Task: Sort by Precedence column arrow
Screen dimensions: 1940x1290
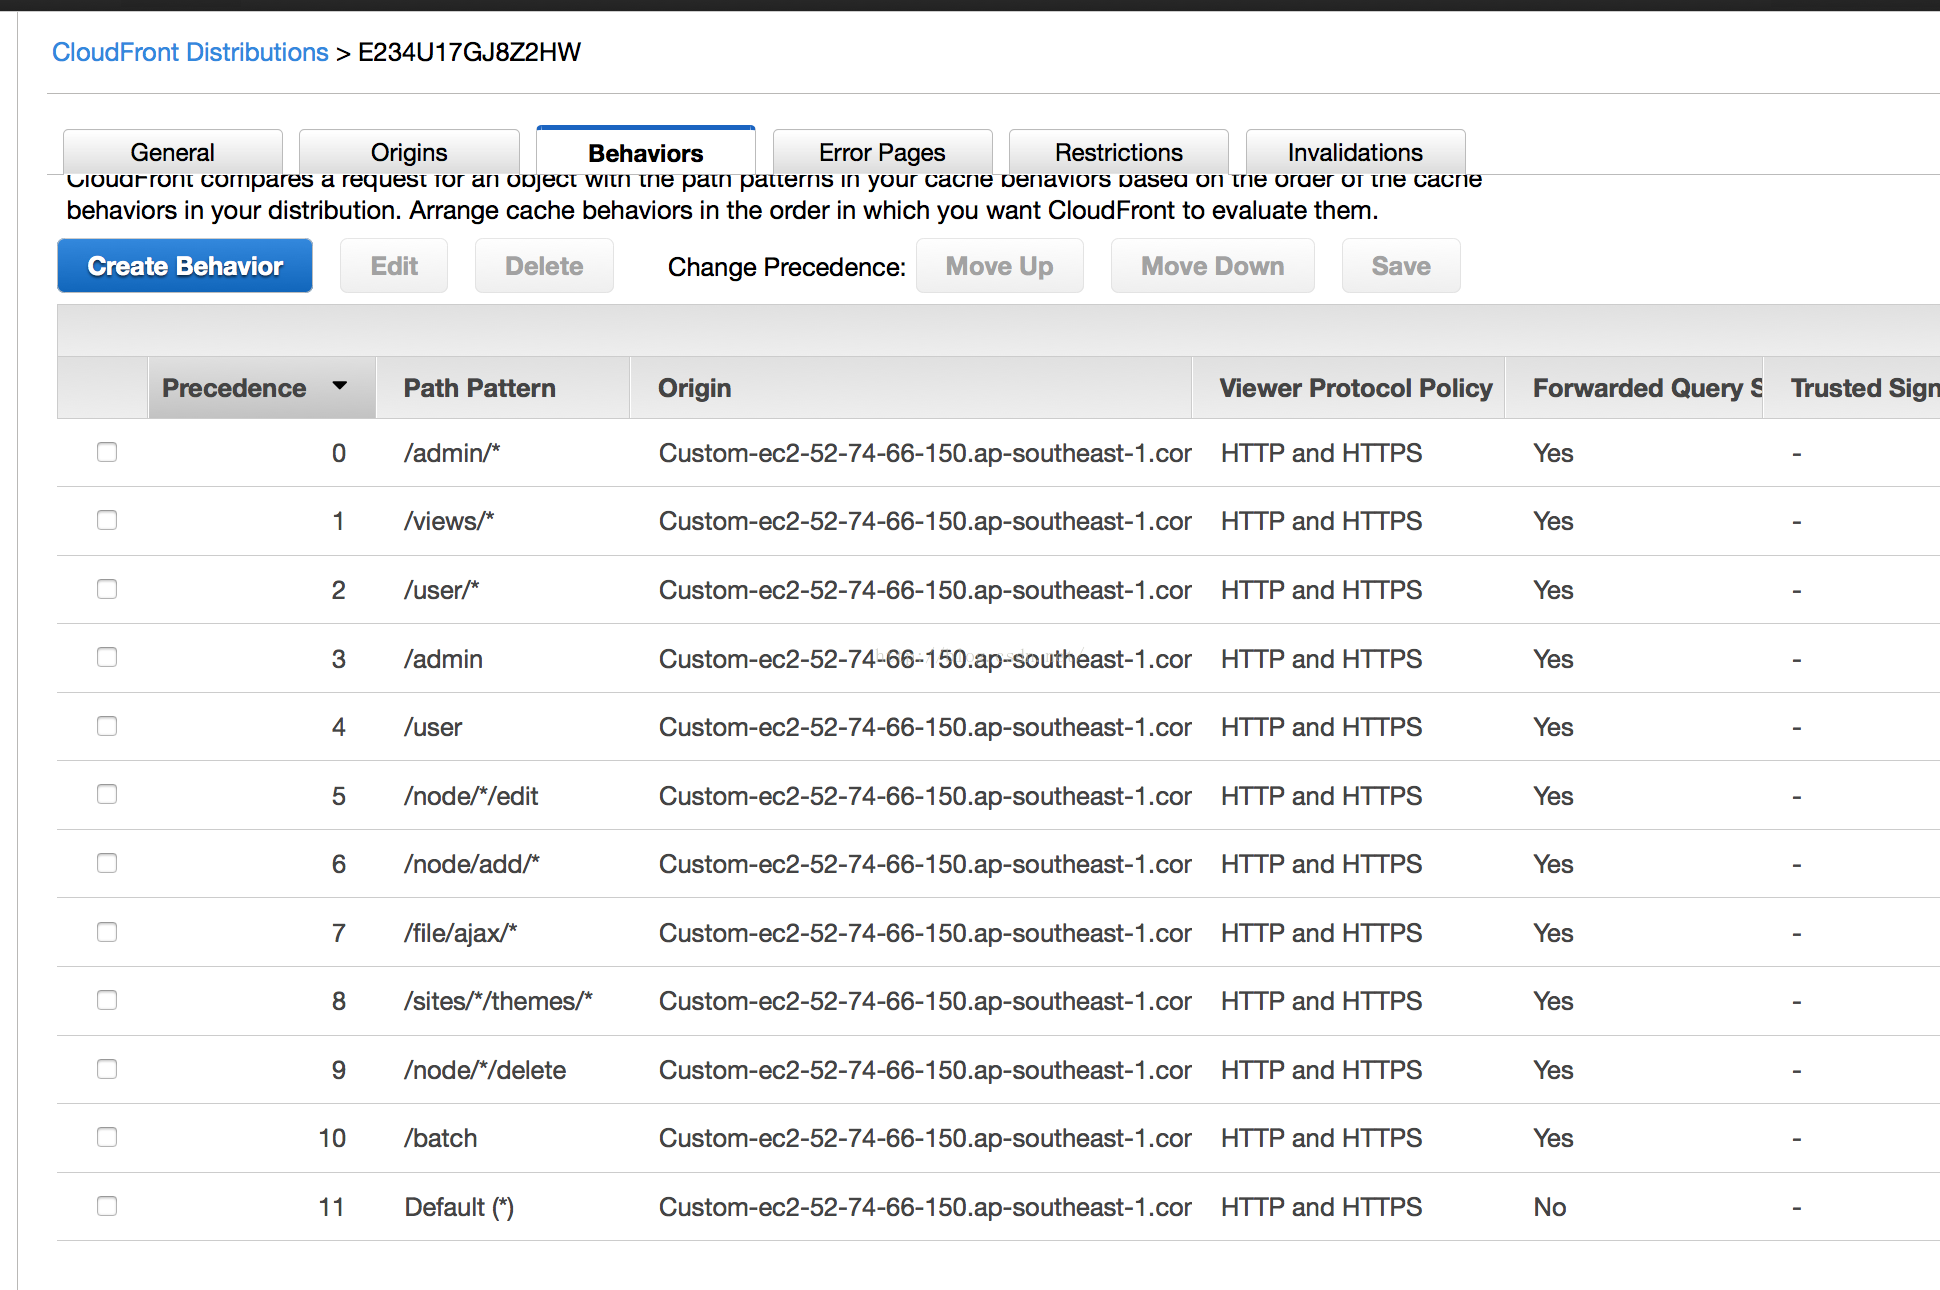Action: point(340,386)
